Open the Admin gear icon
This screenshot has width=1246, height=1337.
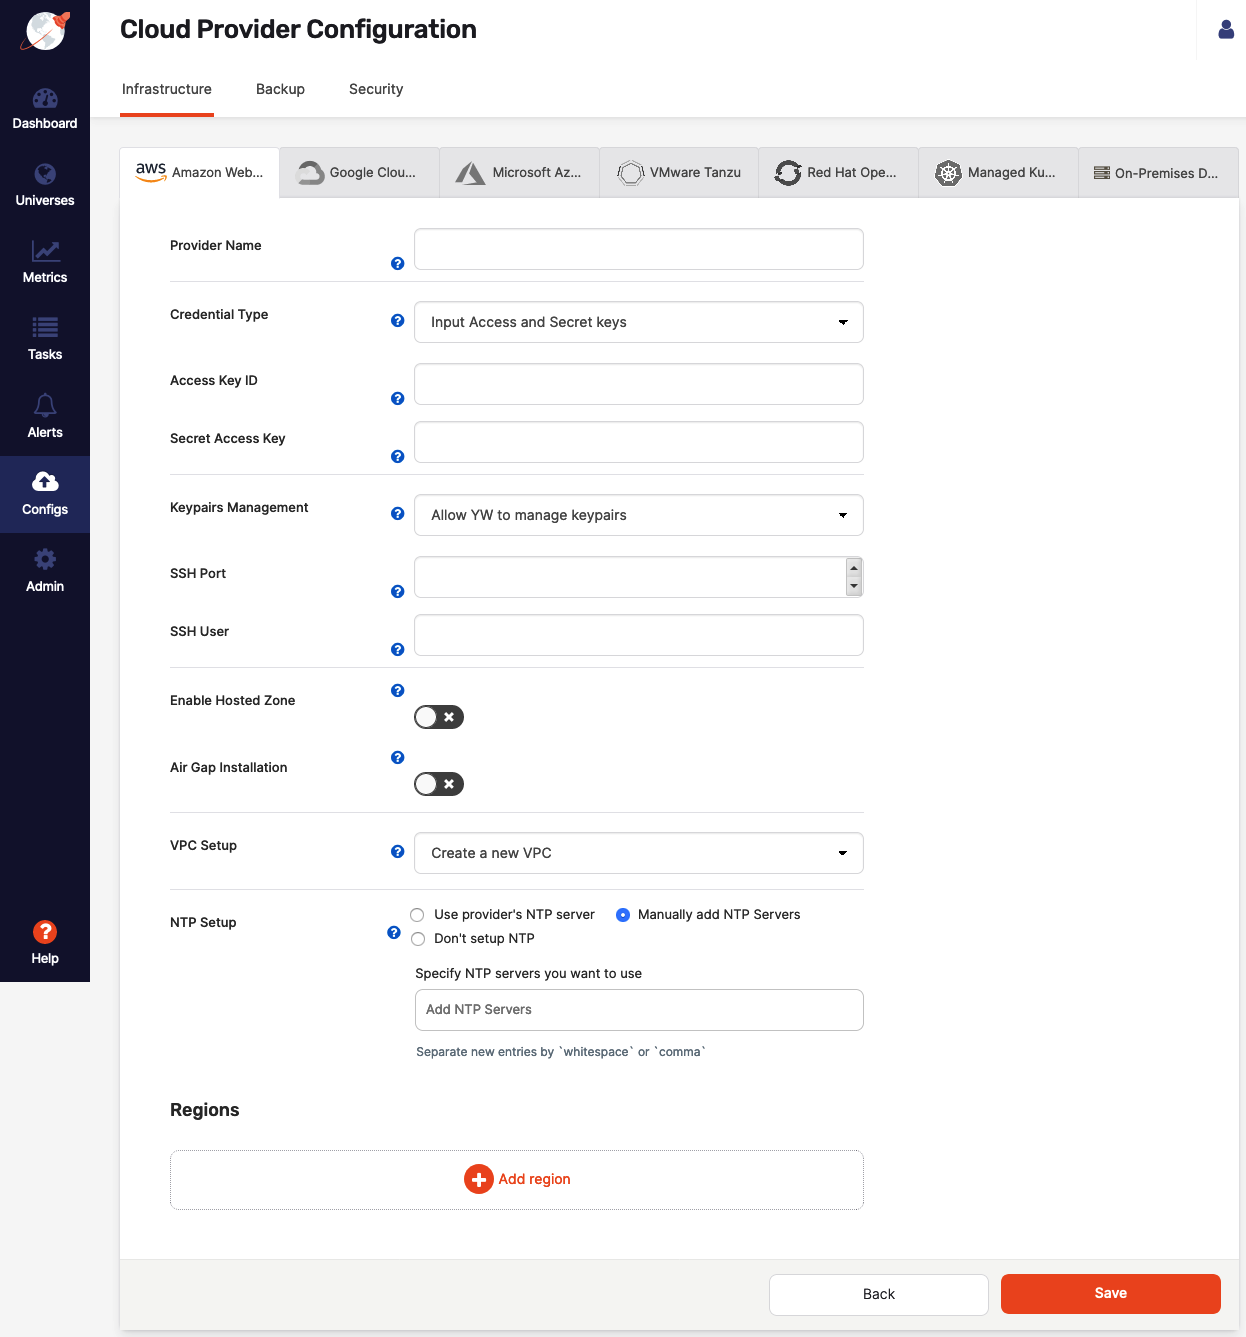(45, 560)
